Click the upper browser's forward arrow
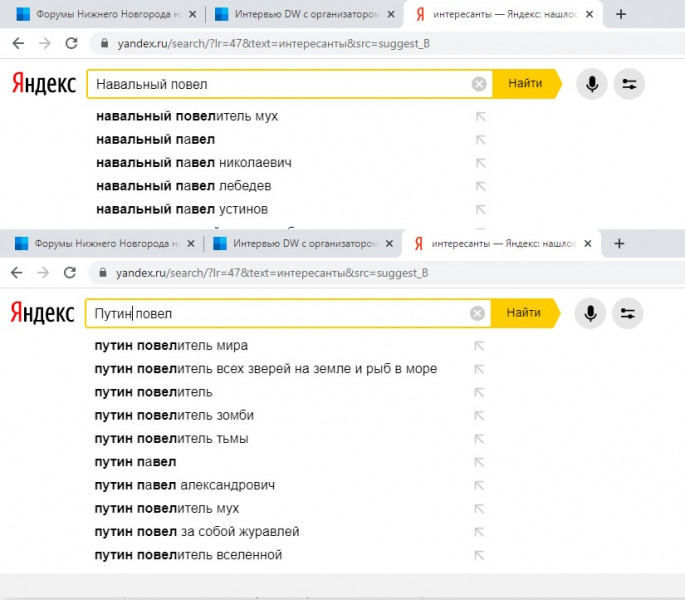The image size is (685, 600). click(x=45, y=43)
